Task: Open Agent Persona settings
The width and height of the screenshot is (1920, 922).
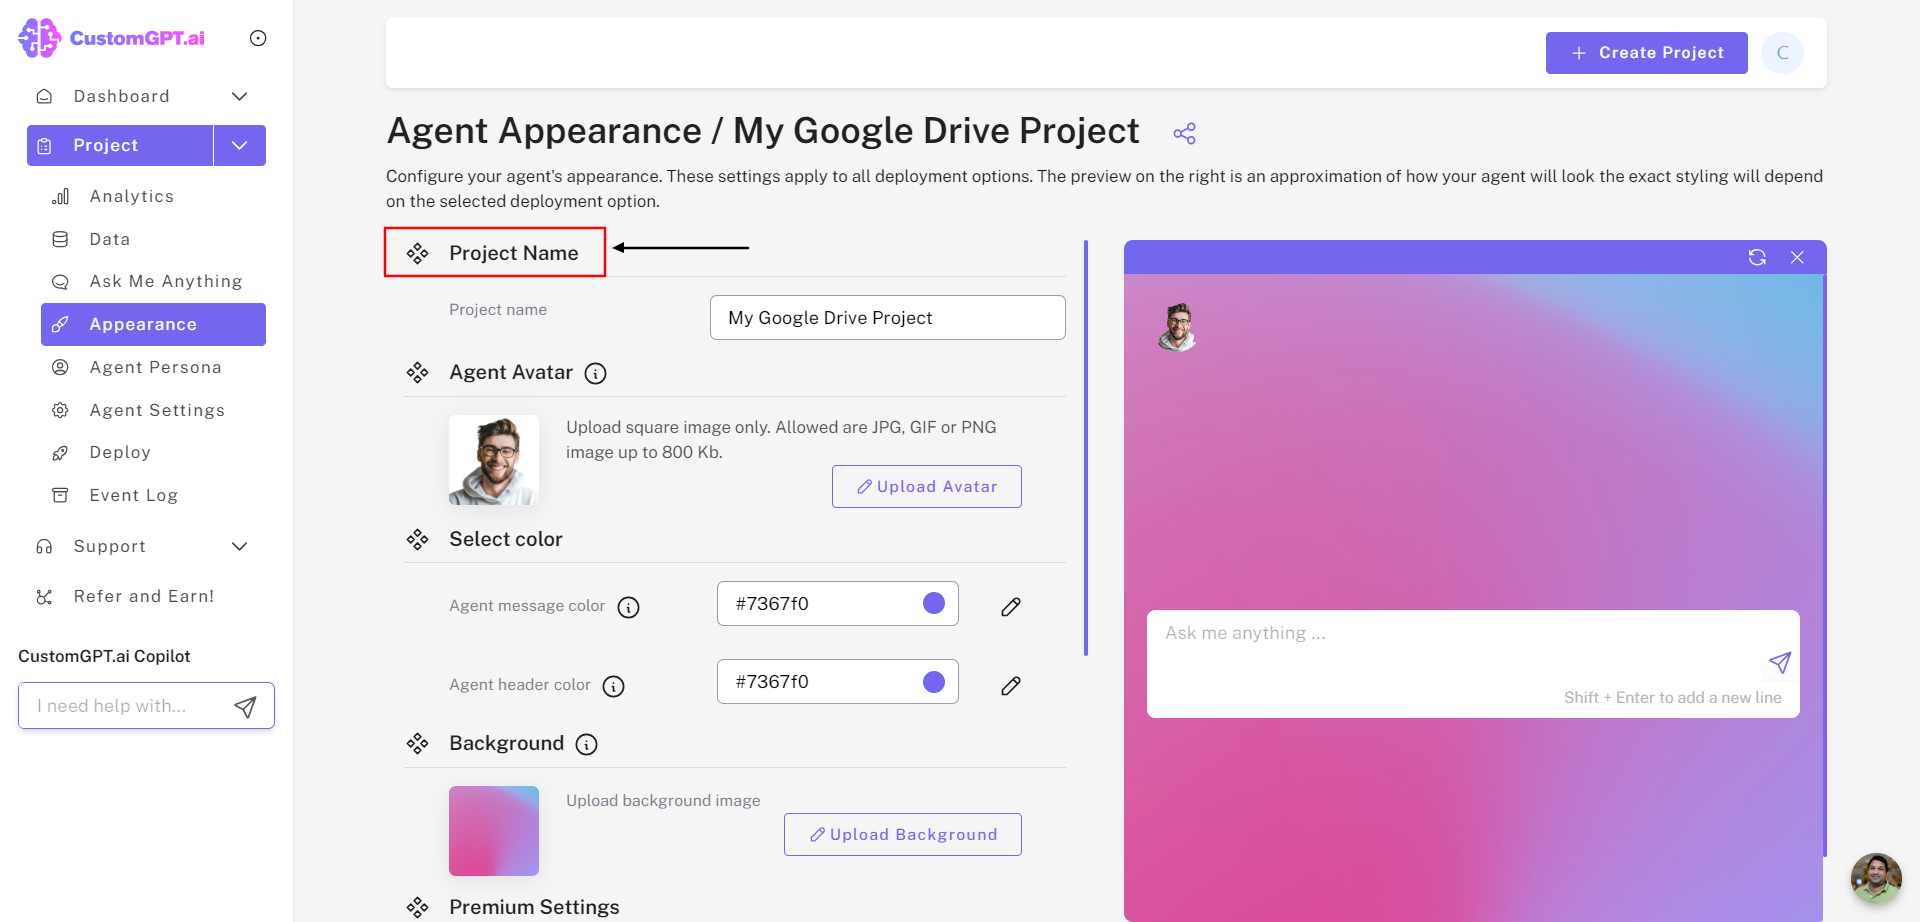Action: tap(155, 367)
